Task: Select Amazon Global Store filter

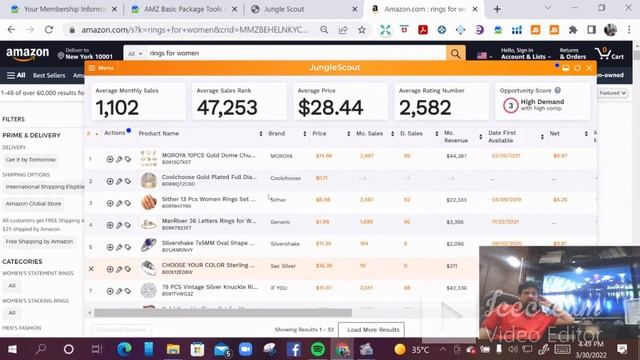Action: [x=33, y=204]
